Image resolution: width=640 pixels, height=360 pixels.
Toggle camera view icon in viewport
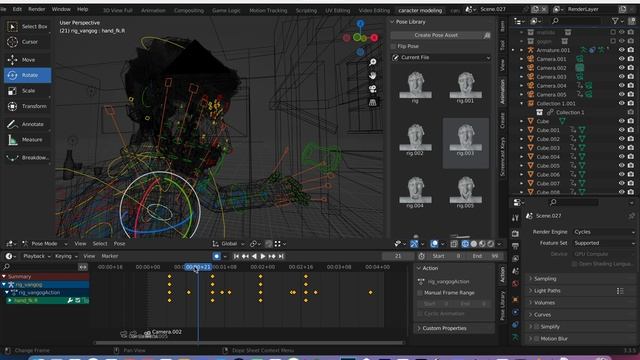(x=372, y=89)
